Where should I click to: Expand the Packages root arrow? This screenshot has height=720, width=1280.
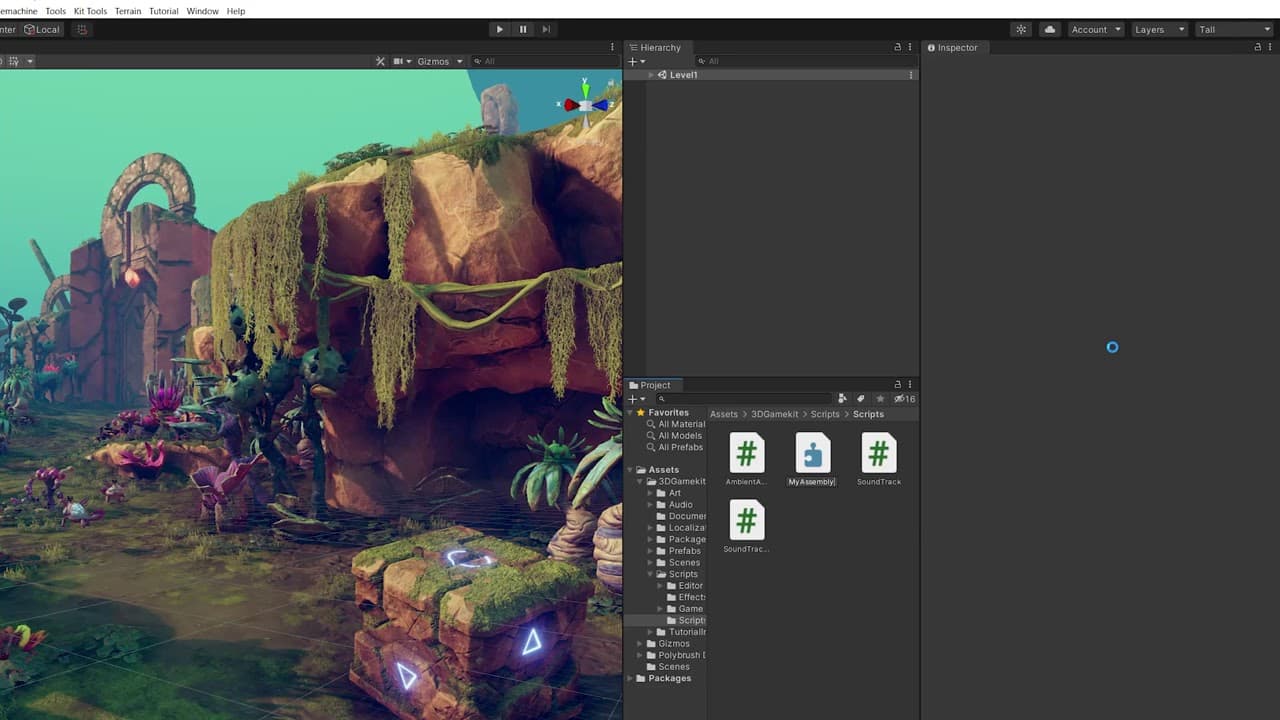tap(630, 678)
